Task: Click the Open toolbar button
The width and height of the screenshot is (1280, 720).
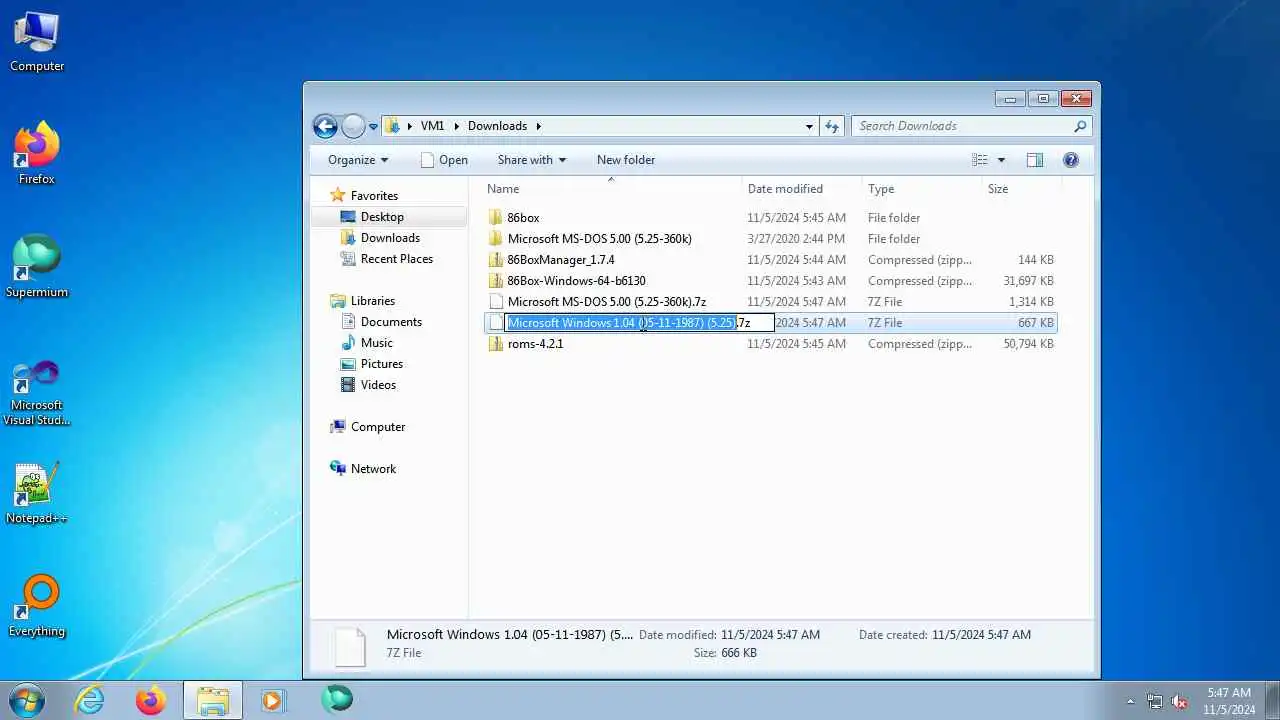Action: point(444,160)
